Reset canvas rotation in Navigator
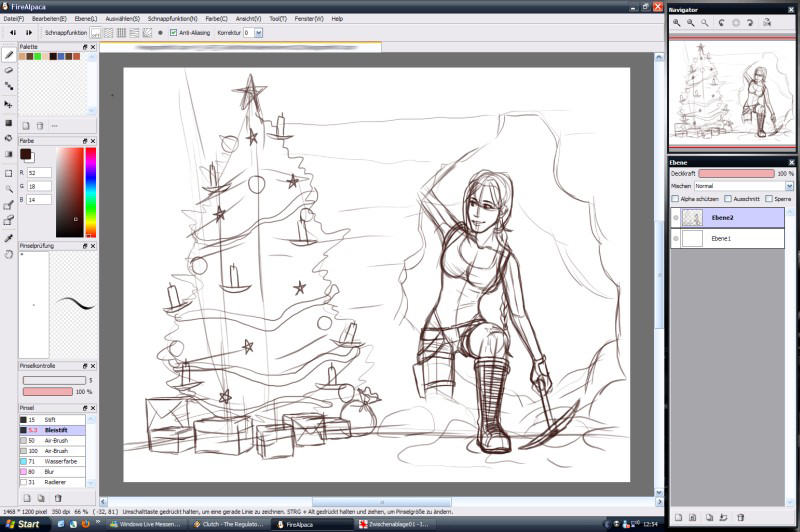Screen dimensions: 800x532 click(x=736, y=23)
